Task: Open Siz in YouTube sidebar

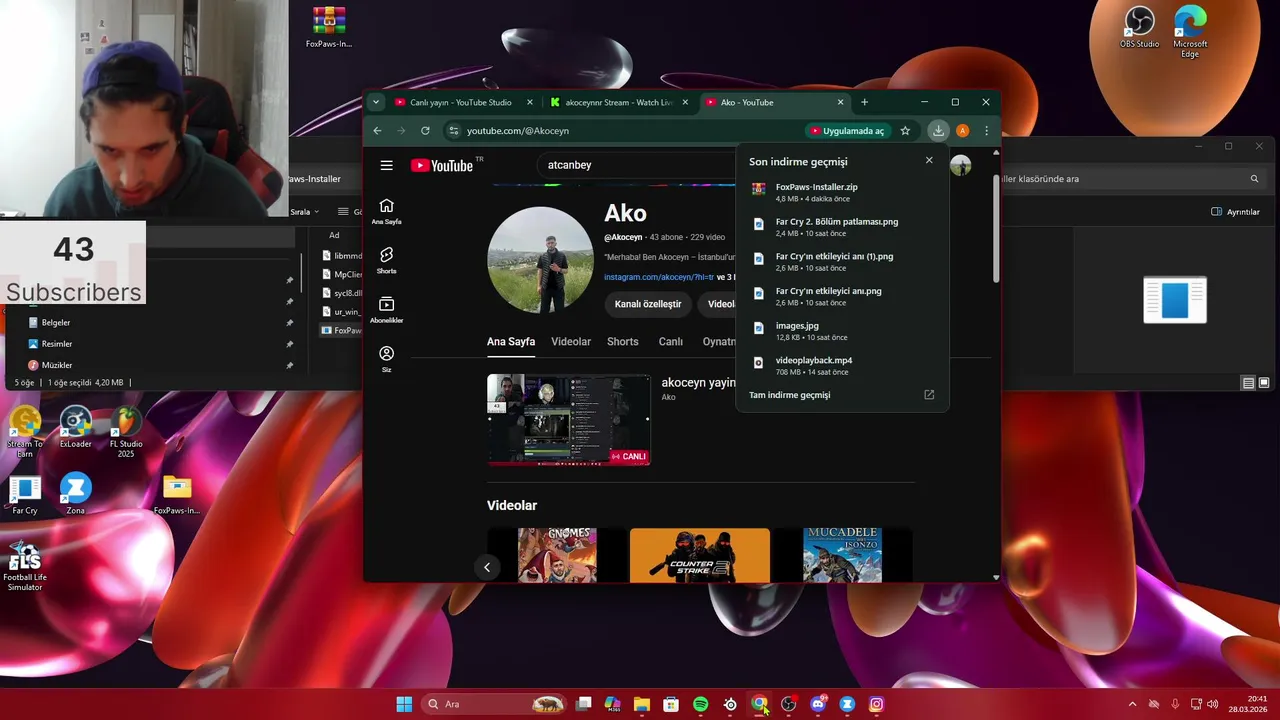Action: (x=386, y=359)
